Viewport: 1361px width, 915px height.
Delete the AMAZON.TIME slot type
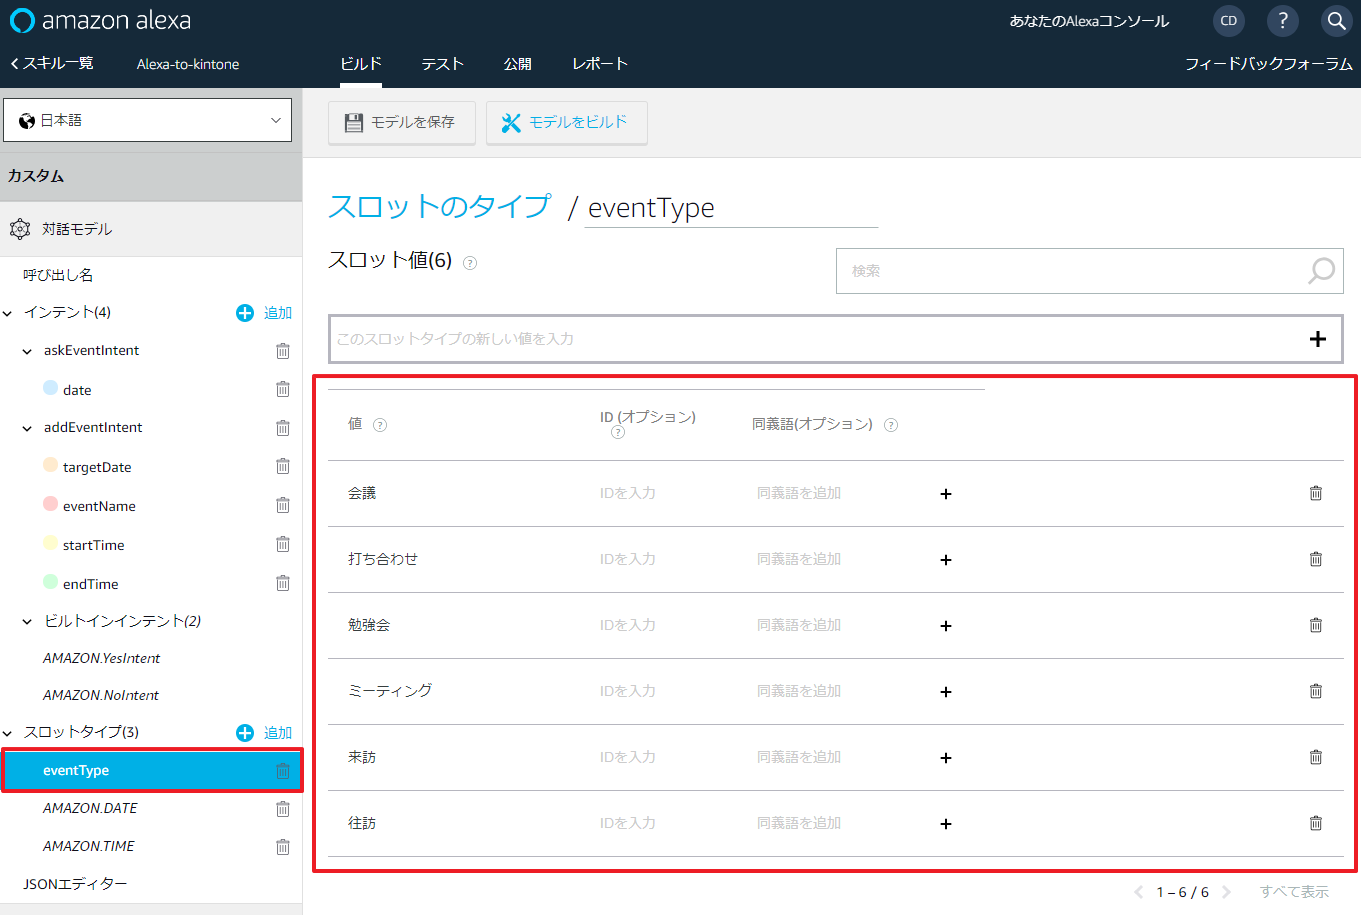[x=283, y=847]
